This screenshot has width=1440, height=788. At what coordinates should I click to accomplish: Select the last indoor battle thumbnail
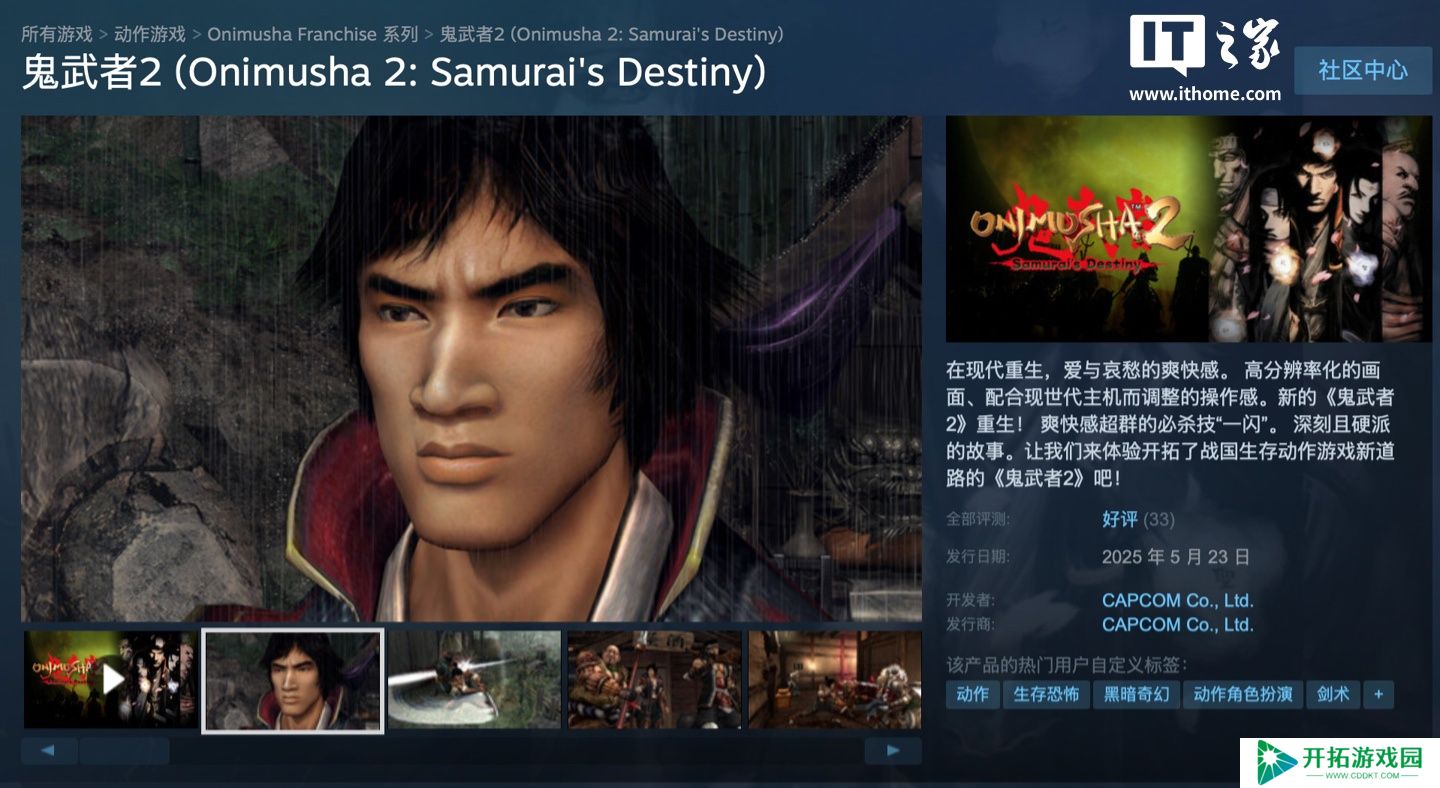835,680
